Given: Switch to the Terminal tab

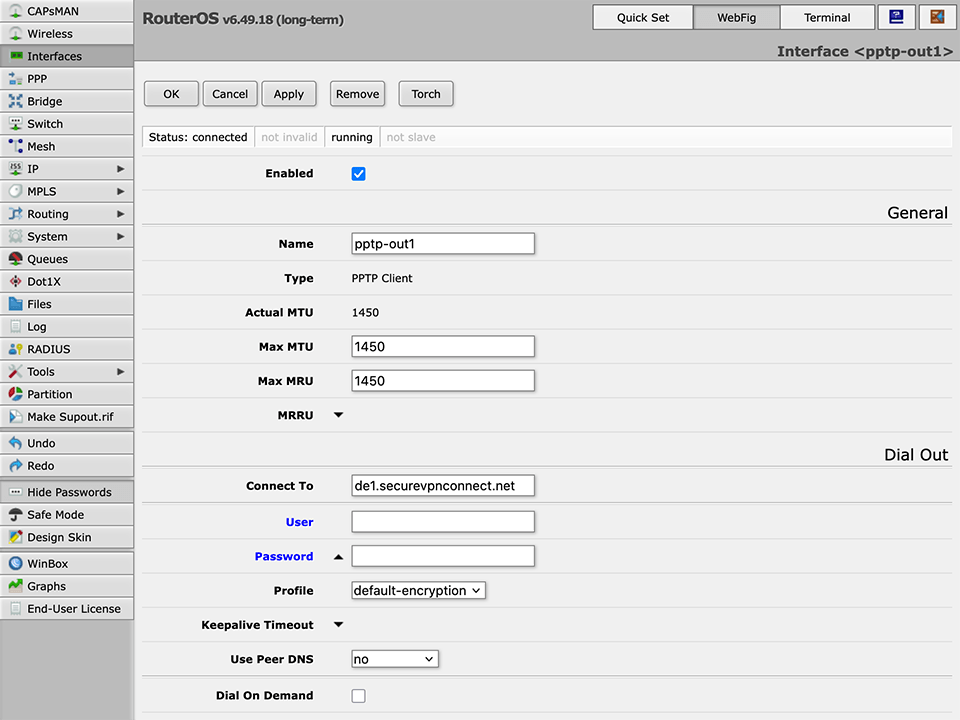Looking at the screenshot, I should (x=827, y=17).
